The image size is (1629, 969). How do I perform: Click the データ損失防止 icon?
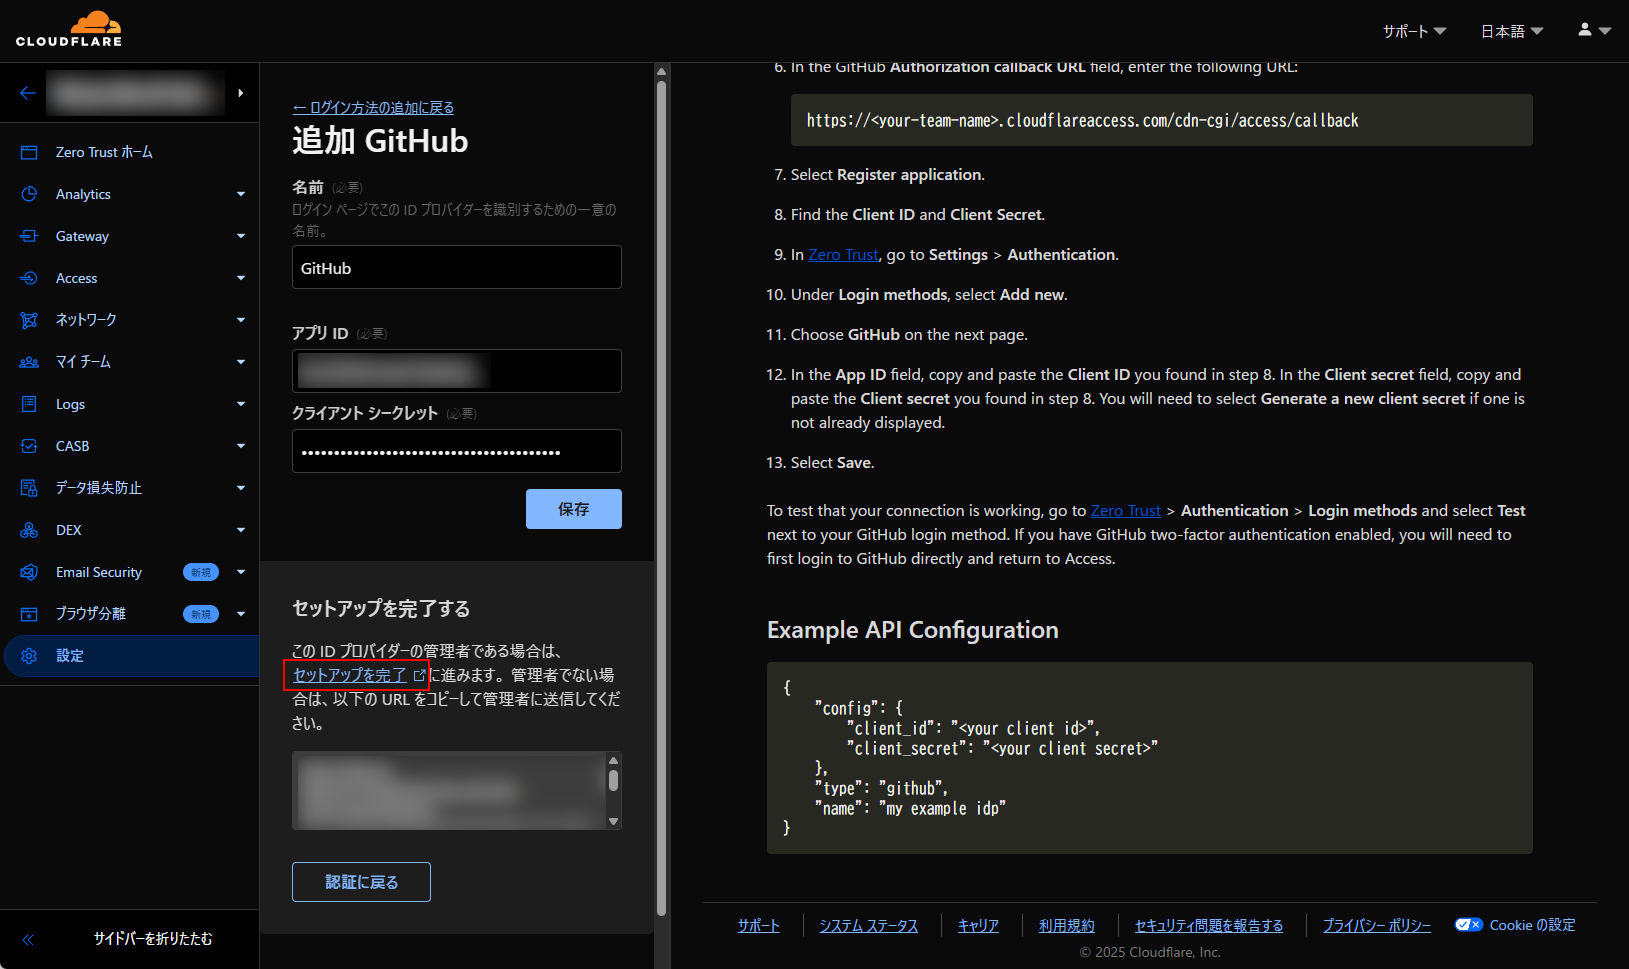[x=29, y=488]
